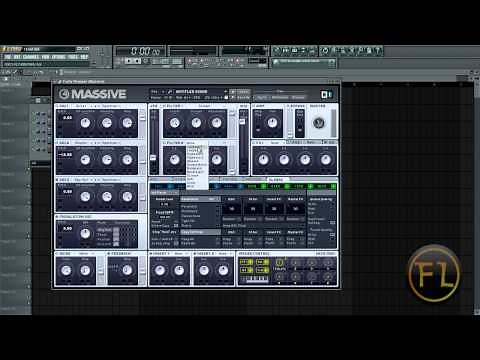Toggle the Modulation OSC power switch
Screen dimensions: 480x360
[x=57, y=217]
